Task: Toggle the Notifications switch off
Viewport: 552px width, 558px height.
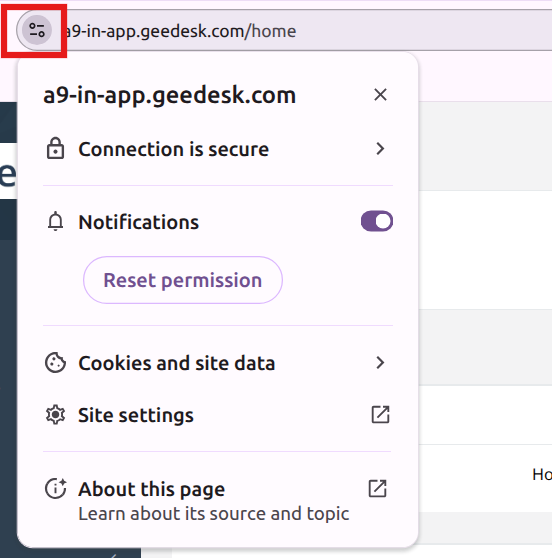Action: [377, 221]
